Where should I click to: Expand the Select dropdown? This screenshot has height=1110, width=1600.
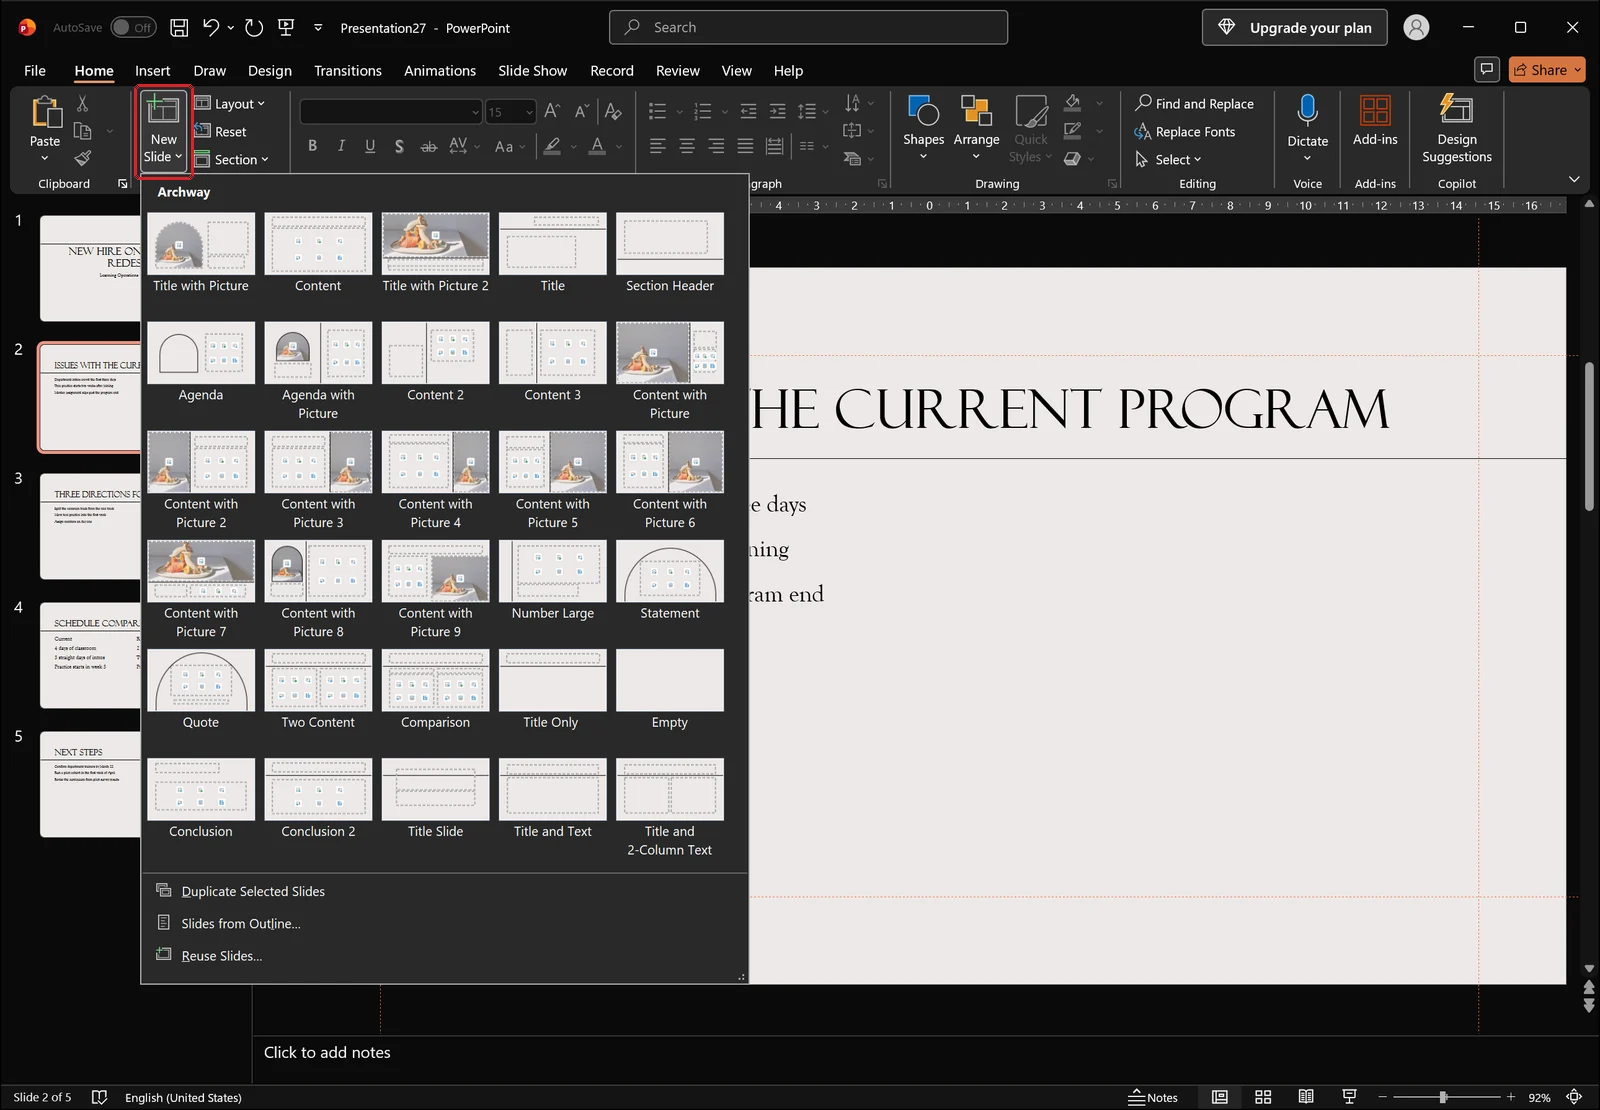click(x=1168, y=160)
